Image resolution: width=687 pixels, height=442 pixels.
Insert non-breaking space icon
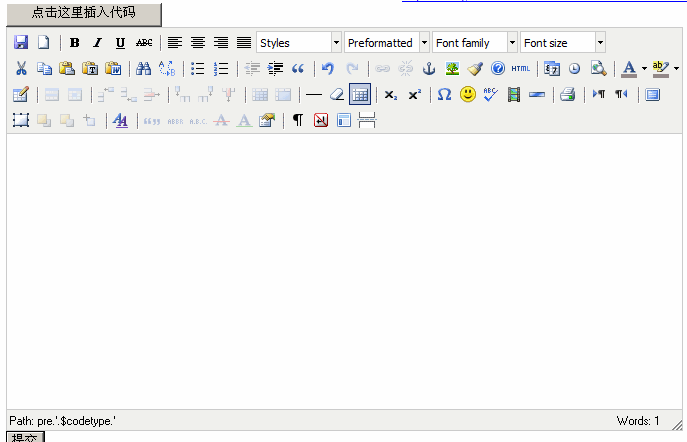(x=321, y=120)
